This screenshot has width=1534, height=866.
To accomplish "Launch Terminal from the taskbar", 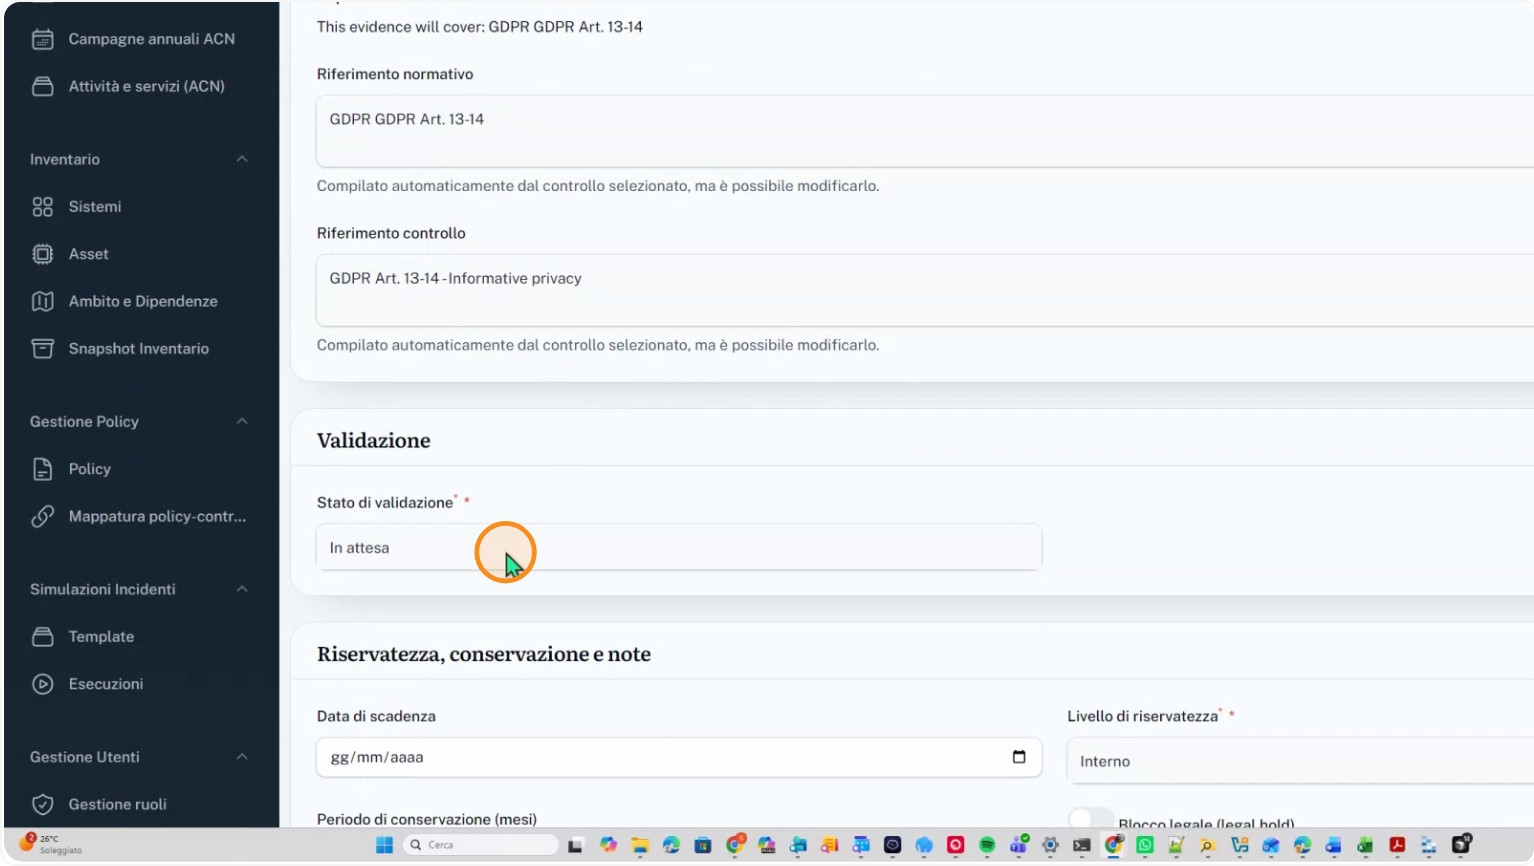I will point(1082,845).
